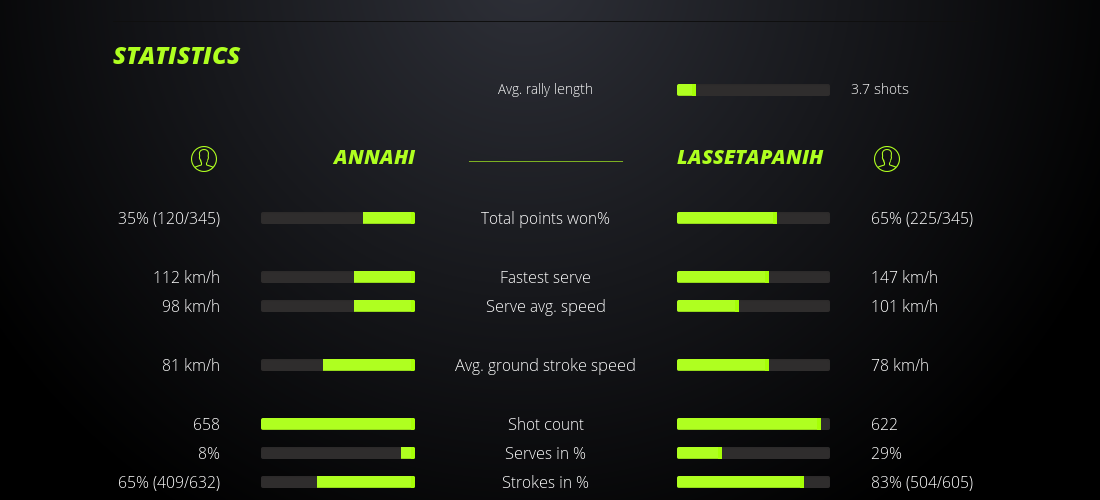1100x500 pixels.
Task: Click the 83% (504/605) strokes value
Action: (922, 482)
